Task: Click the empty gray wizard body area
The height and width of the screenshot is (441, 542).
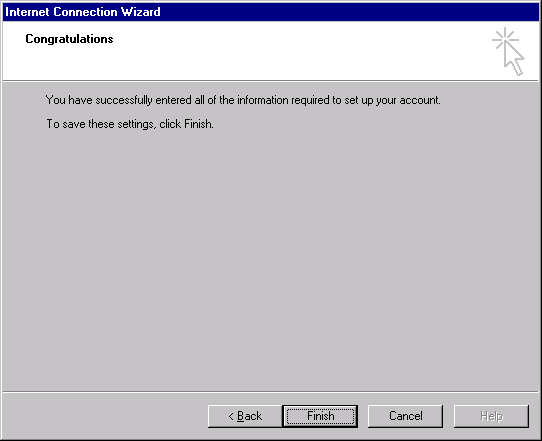Action: (271, 259)
